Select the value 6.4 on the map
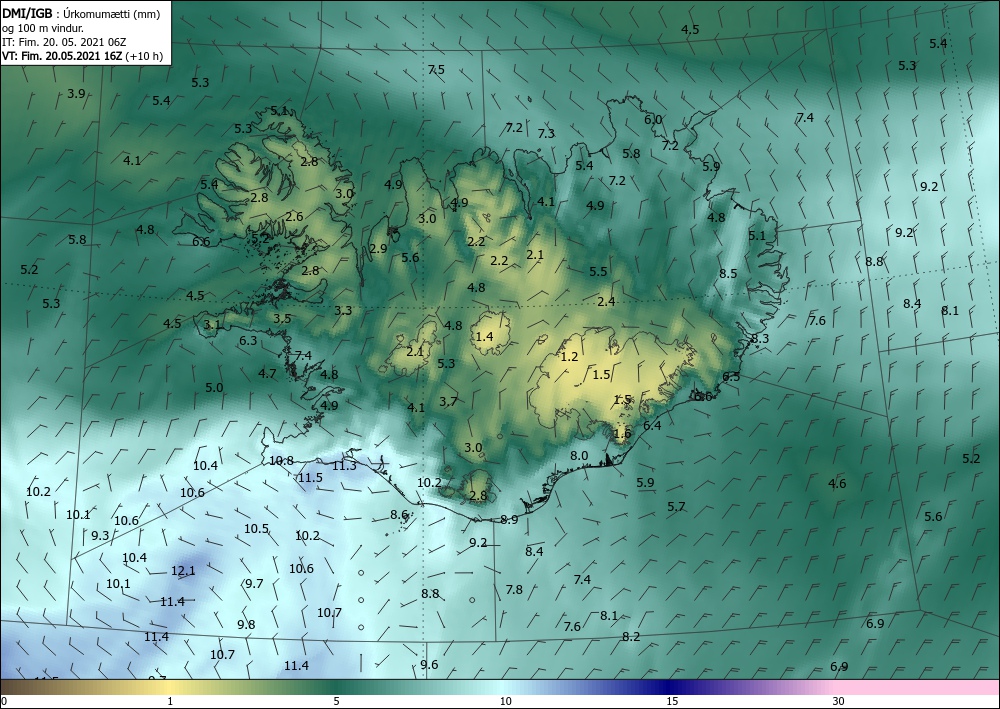Image resolution: width=1000 pixels, height=709 pixels. [652, 425]
